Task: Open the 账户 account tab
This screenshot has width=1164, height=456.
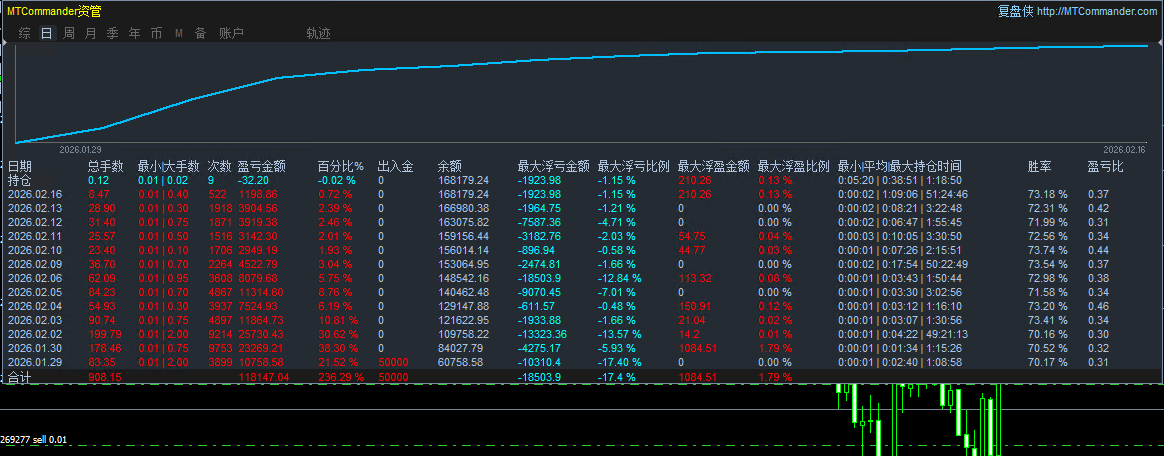Action: (231, 33)
